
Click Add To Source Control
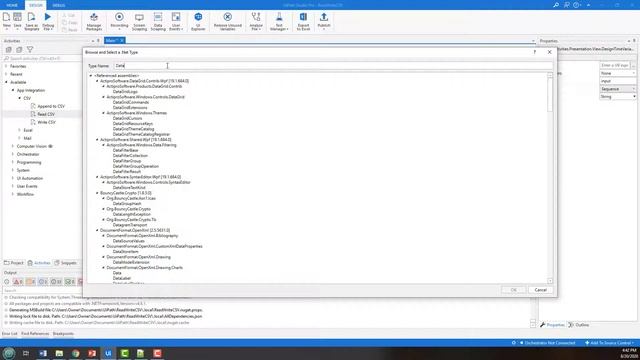pos(609,343)
